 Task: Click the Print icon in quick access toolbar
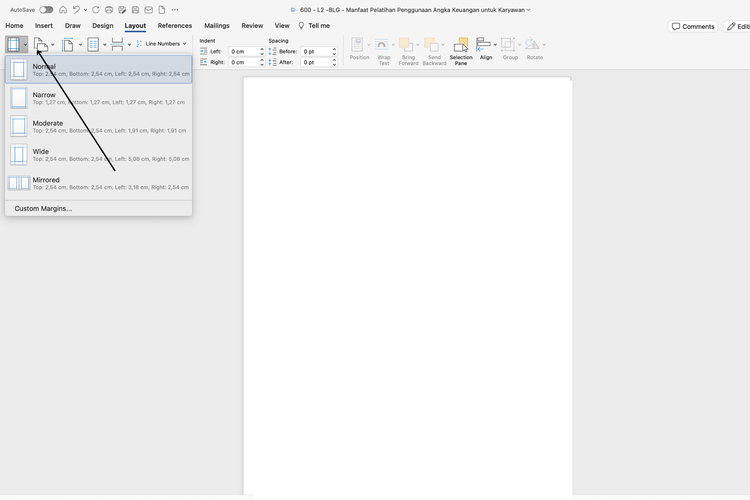click(x=109, y=10)
